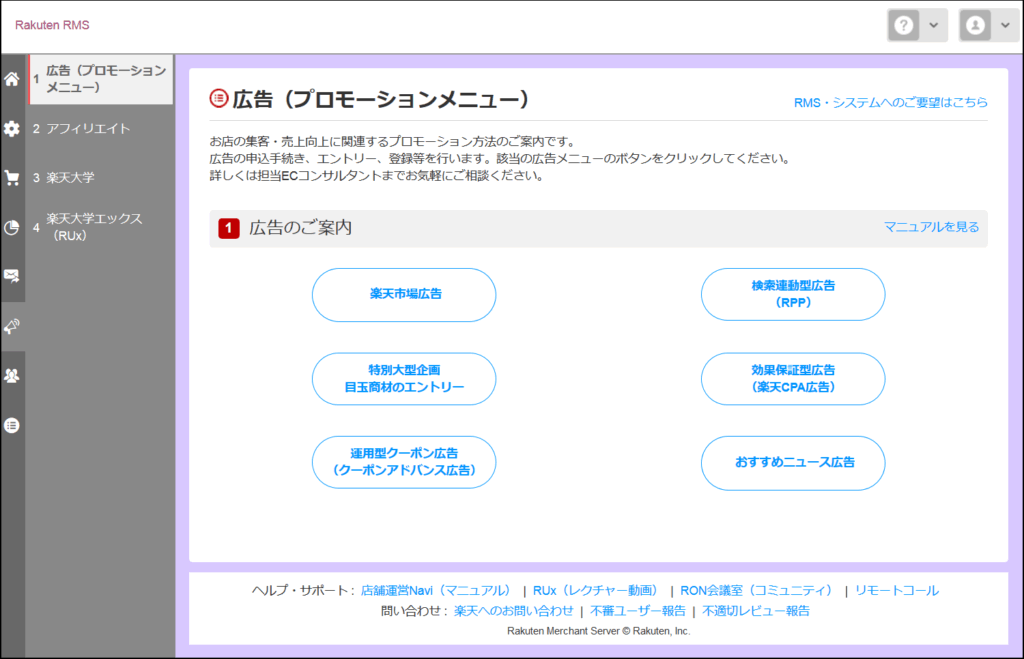This screenshot has width=1024, height=659.
Task: Open the list menu sidebar icon
Action: [x=12, y=425]
